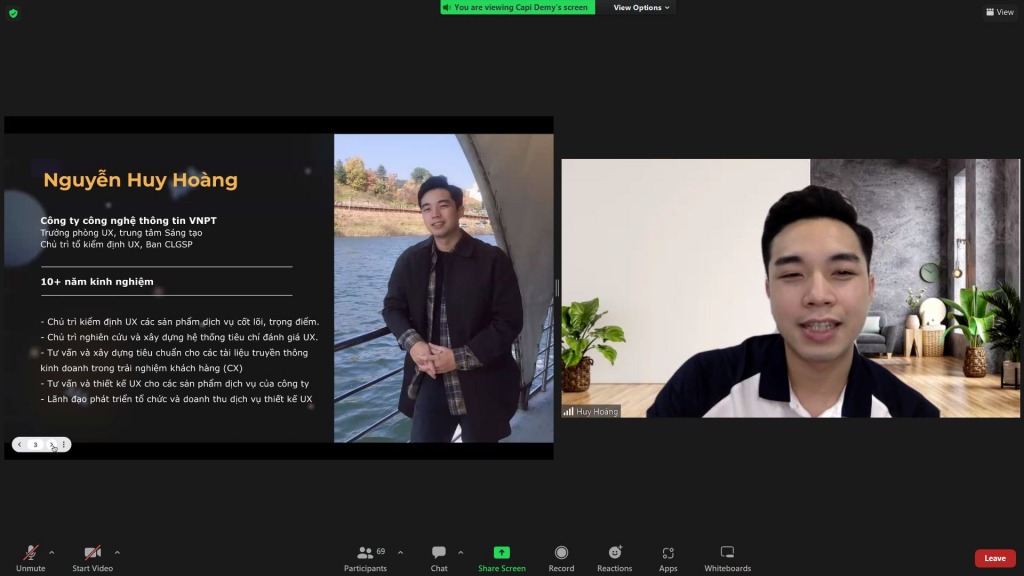Click 'Chủ trì tổ kiểm định UX, Ban CLGSP' line
The image size is (1024, 576).
(116, 244)
